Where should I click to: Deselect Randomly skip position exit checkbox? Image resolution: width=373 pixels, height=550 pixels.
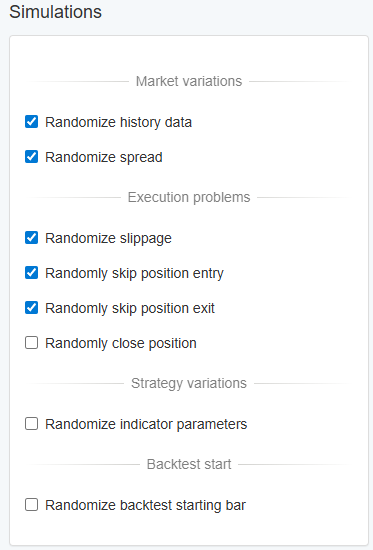coord(32,308)
